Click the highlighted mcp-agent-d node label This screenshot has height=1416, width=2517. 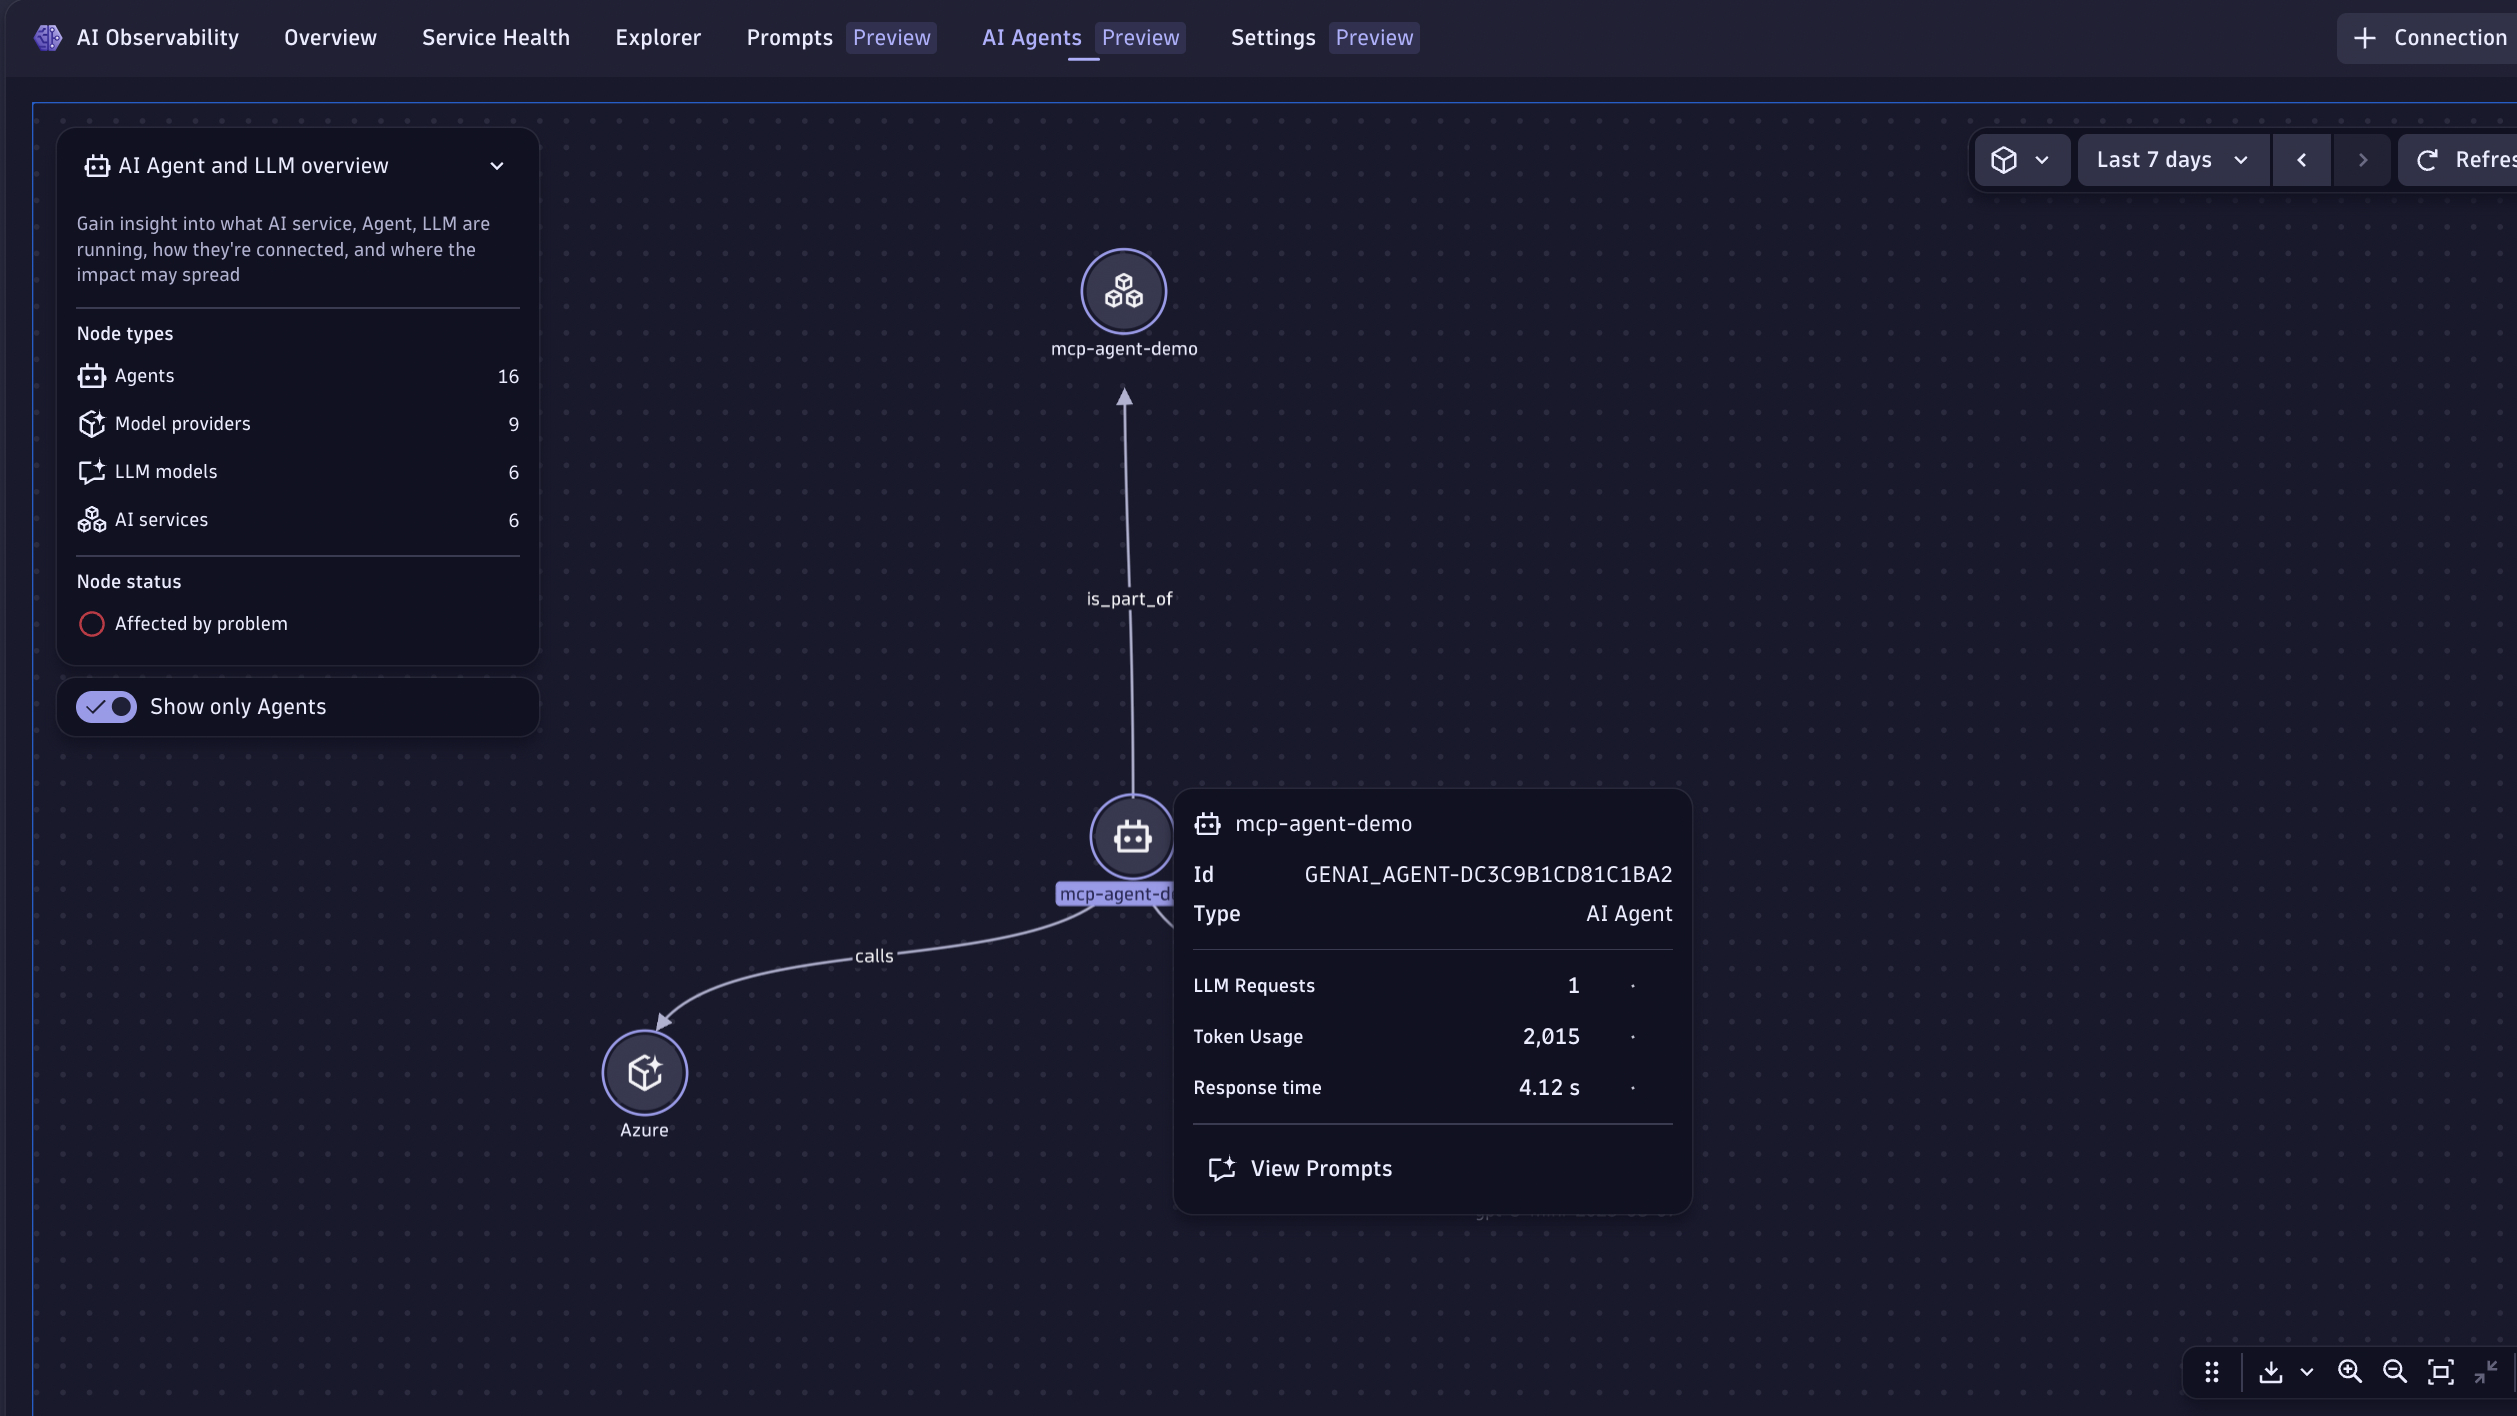[x=1114, y=894]
